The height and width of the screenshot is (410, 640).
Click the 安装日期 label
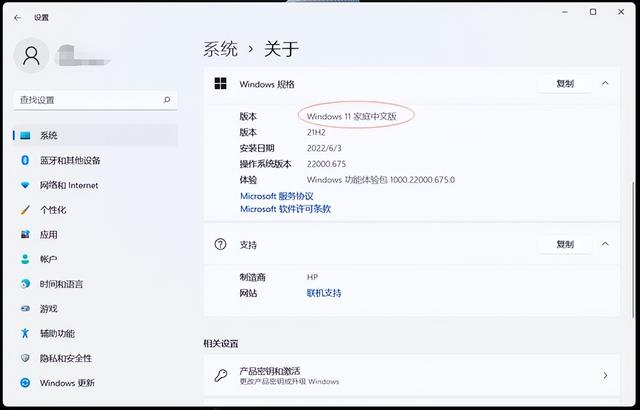pos(257,148)
